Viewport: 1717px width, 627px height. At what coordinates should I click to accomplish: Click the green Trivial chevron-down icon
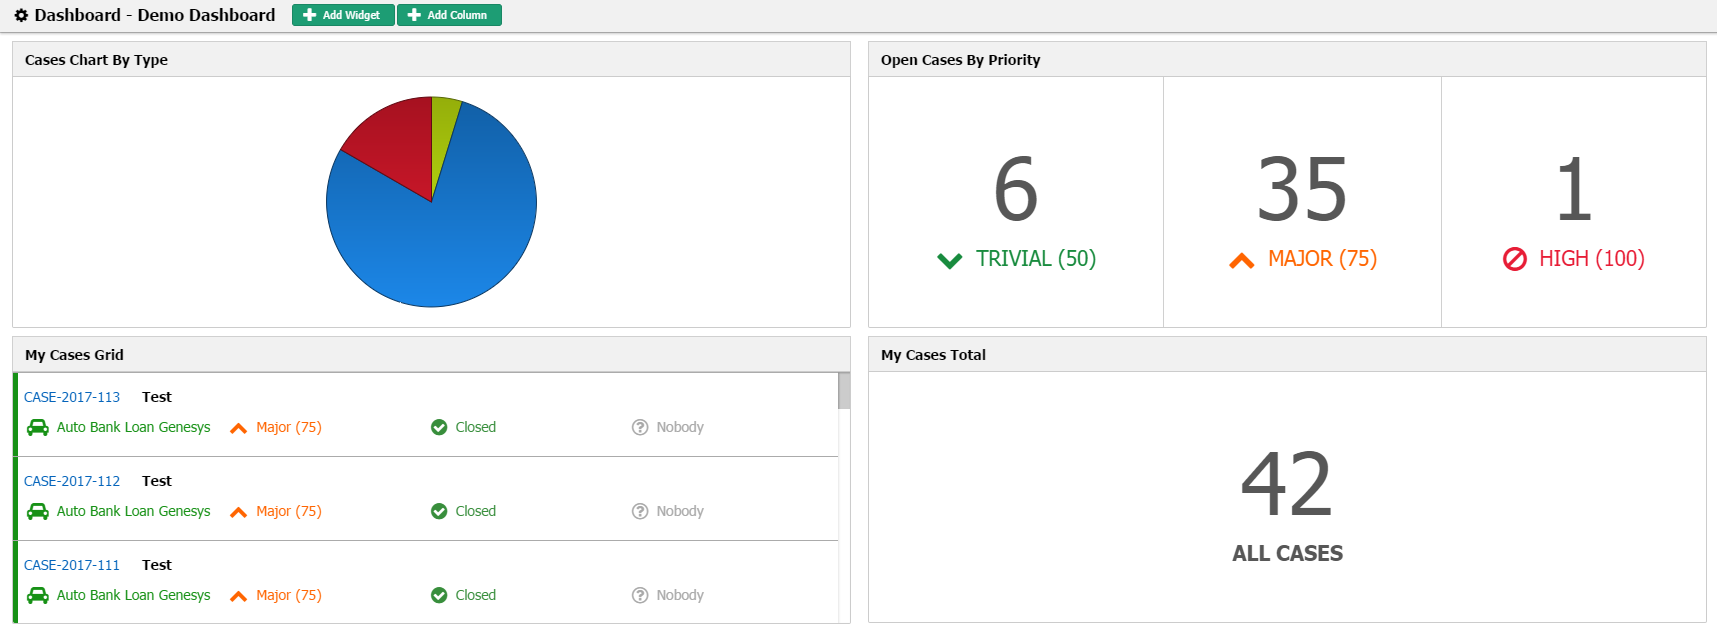pyautogui.click(x=950, y=260)
